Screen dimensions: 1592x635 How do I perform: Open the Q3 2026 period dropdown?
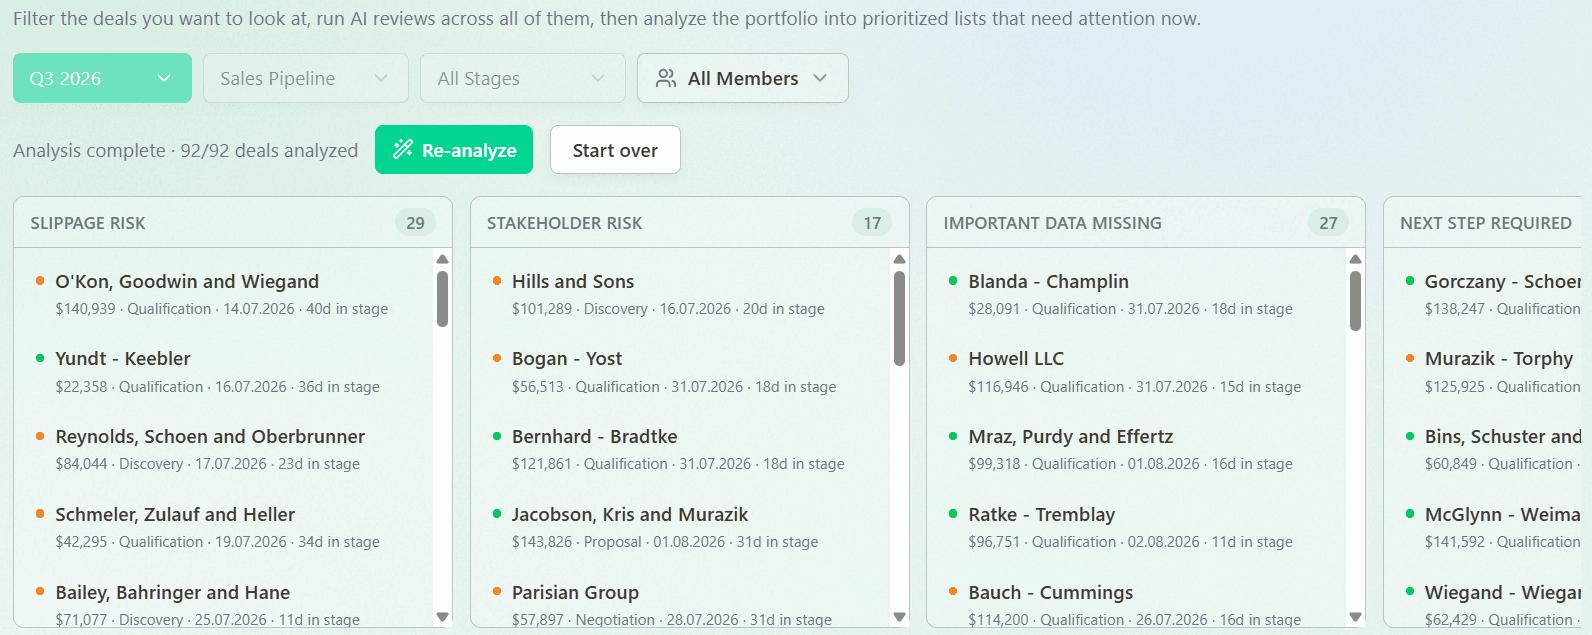[102, 78]
